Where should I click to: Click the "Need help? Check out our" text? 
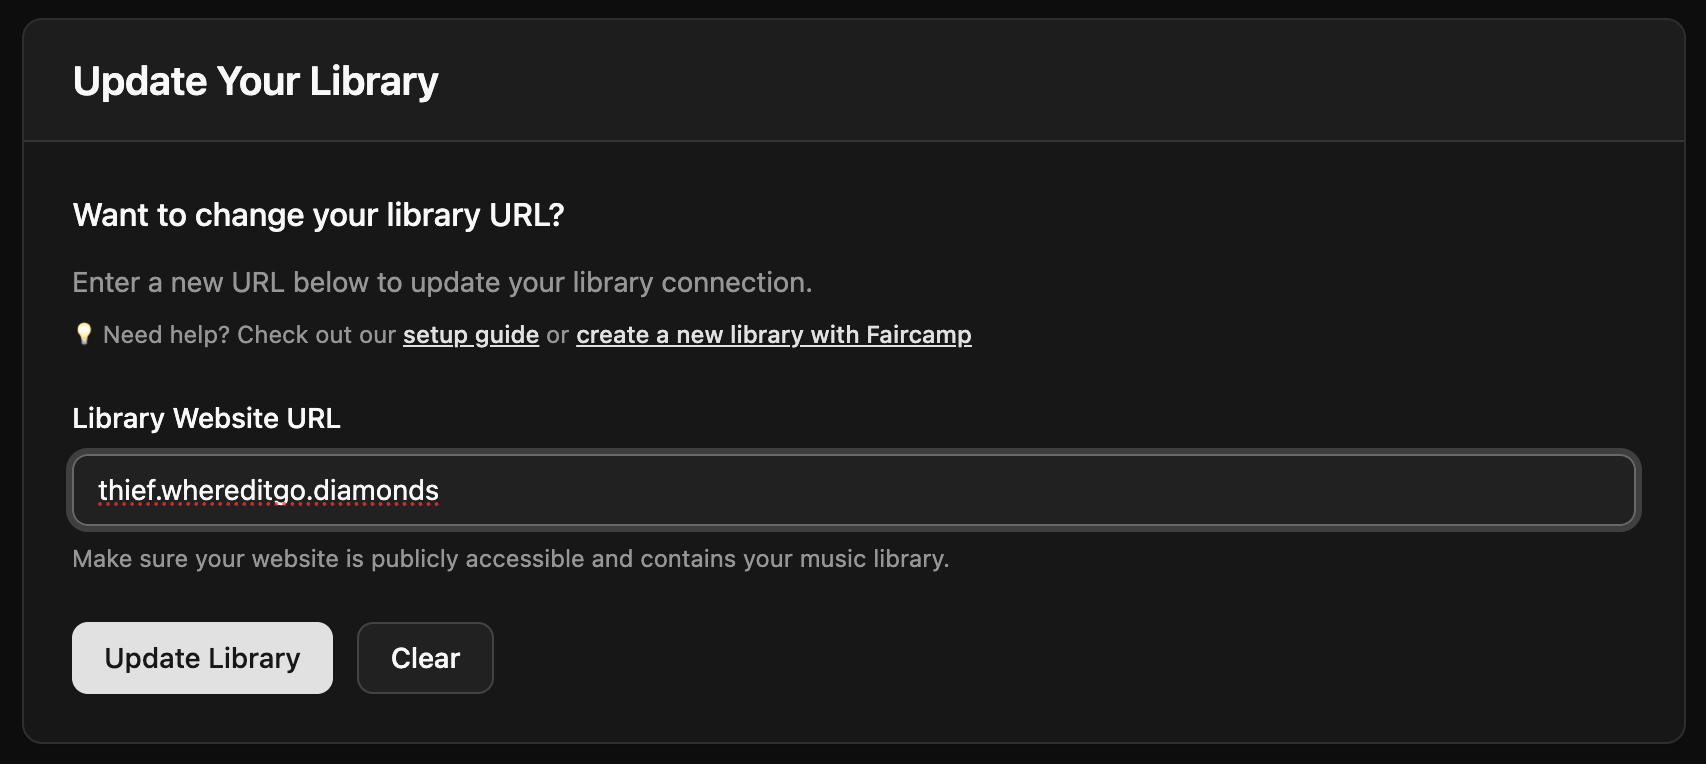coord(250,335)
